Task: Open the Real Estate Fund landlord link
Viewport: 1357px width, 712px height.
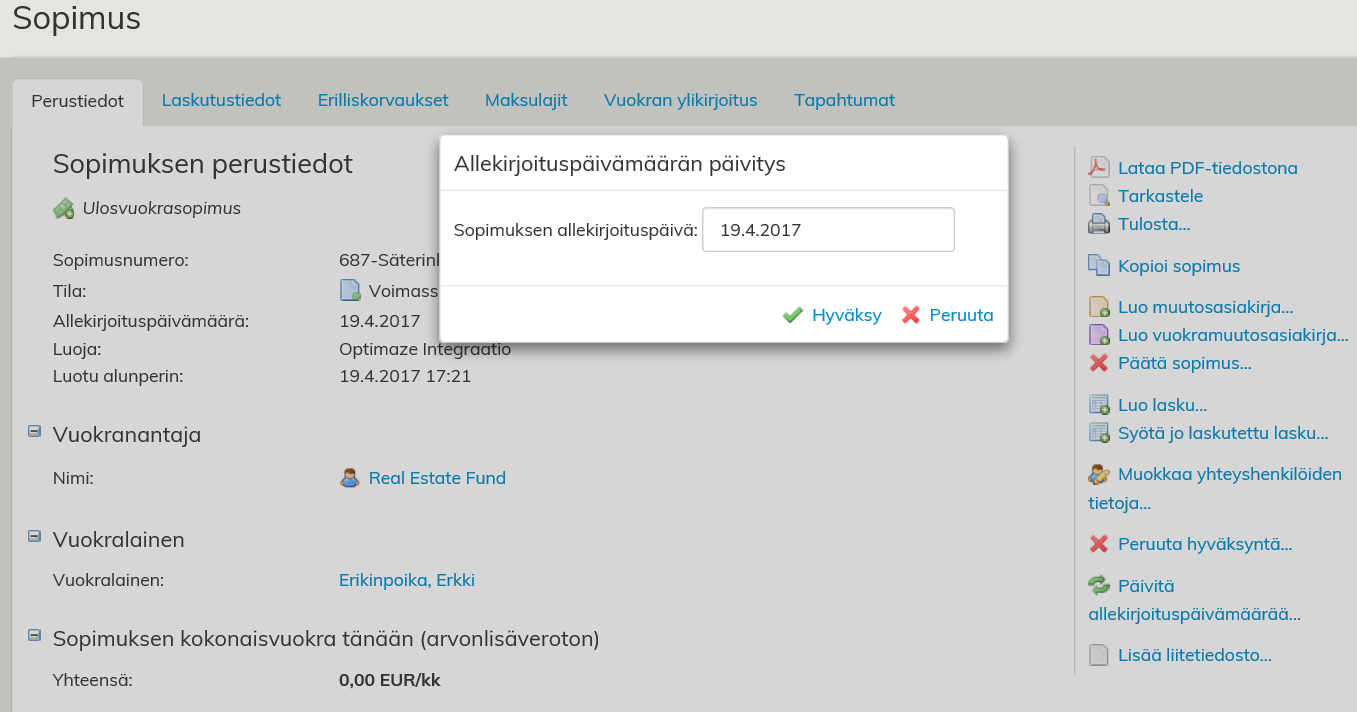Action: 437,478
